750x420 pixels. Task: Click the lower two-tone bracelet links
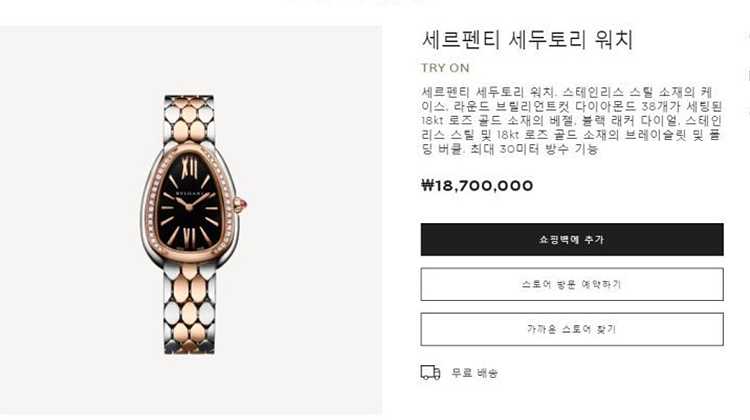click(189, 309)
